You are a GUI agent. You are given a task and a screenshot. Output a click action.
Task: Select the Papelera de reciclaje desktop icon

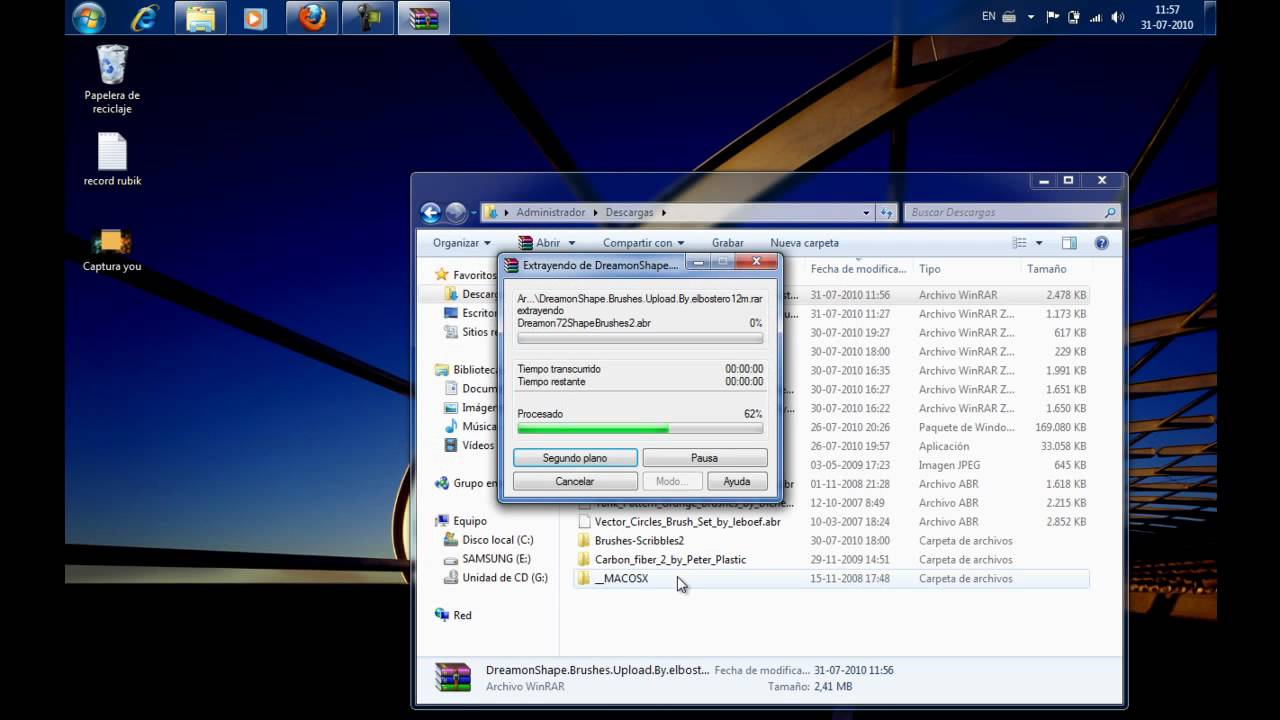click(x=112, y=79)
